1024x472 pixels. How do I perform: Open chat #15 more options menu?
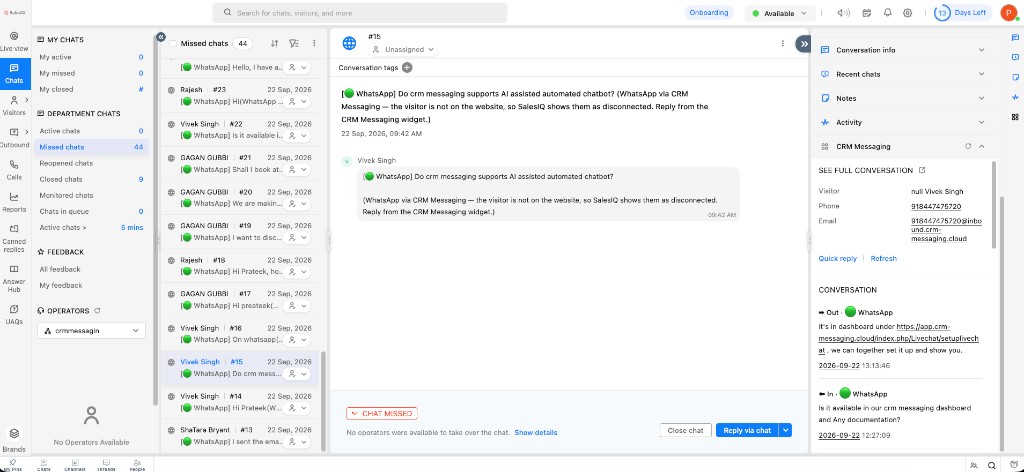point(782,43)
